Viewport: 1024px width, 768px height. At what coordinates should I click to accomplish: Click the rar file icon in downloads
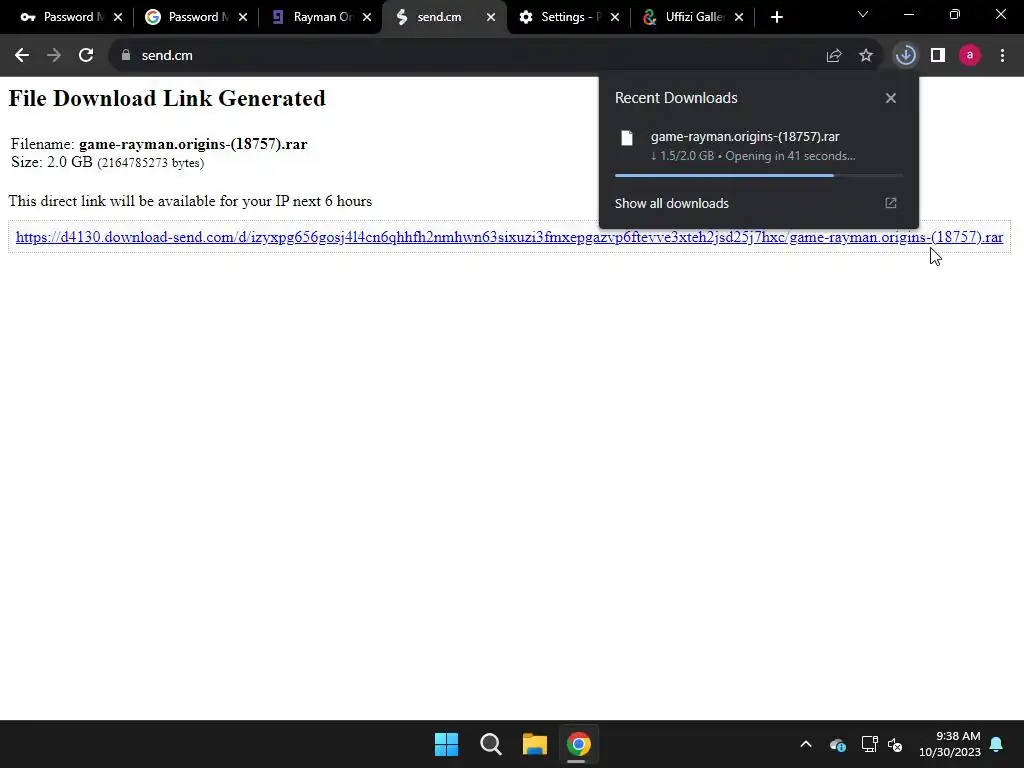[627, 138]
